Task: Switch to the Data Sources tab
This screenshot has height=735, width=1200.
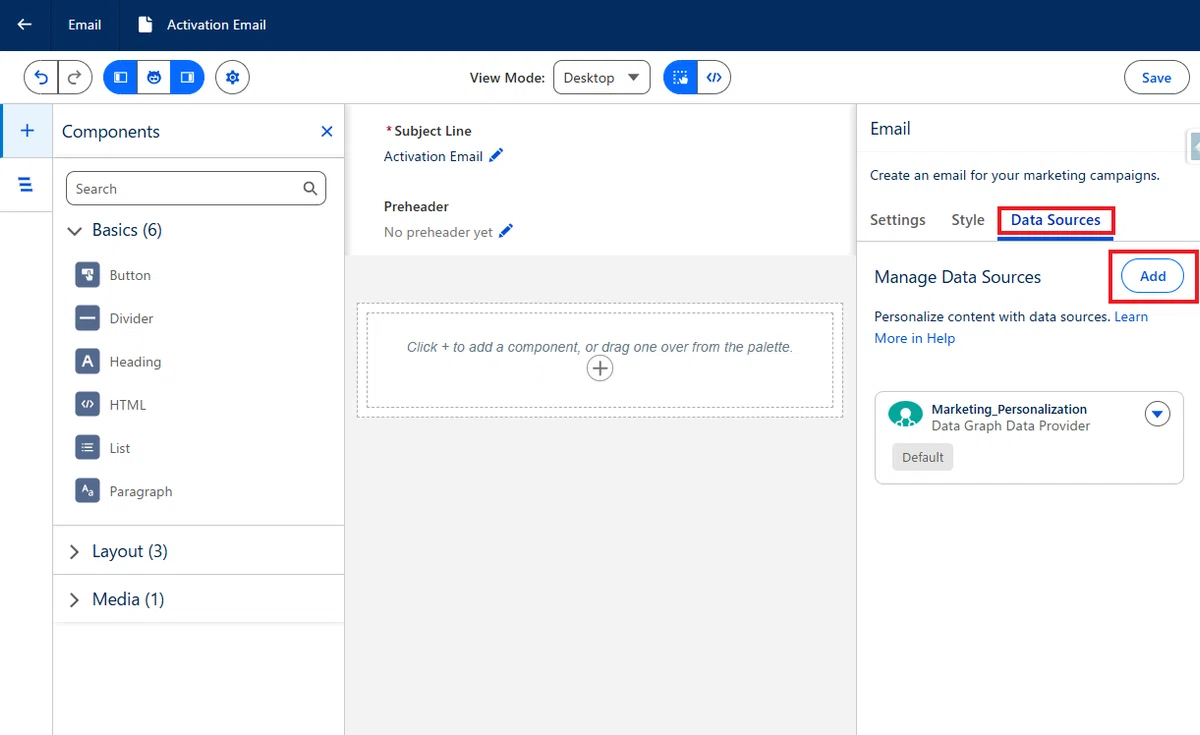Action: coord(1055,220)
